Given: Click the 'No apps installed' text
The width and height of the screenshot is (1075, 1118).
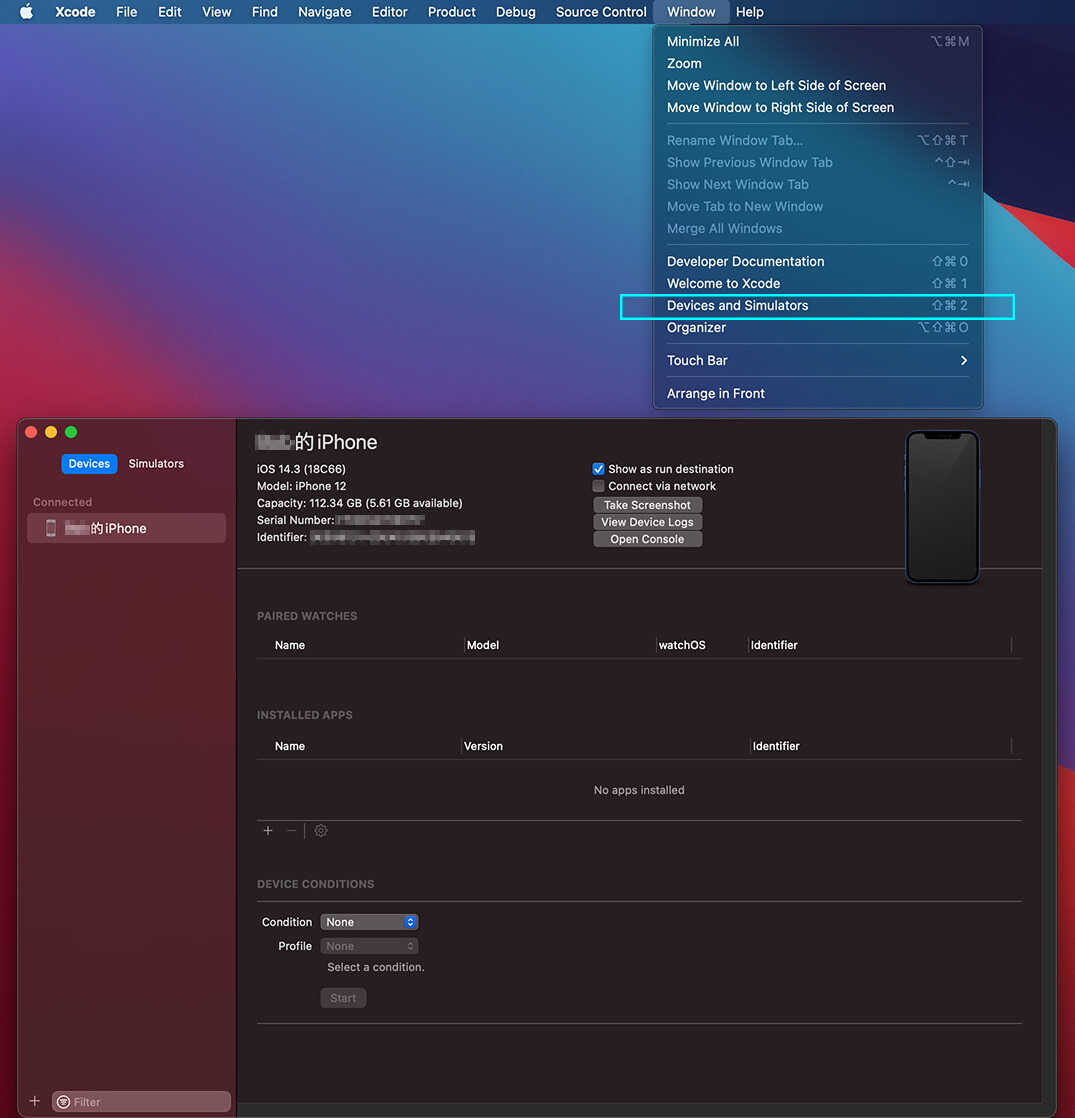Looking at the screenshot, I should point(639,790).
